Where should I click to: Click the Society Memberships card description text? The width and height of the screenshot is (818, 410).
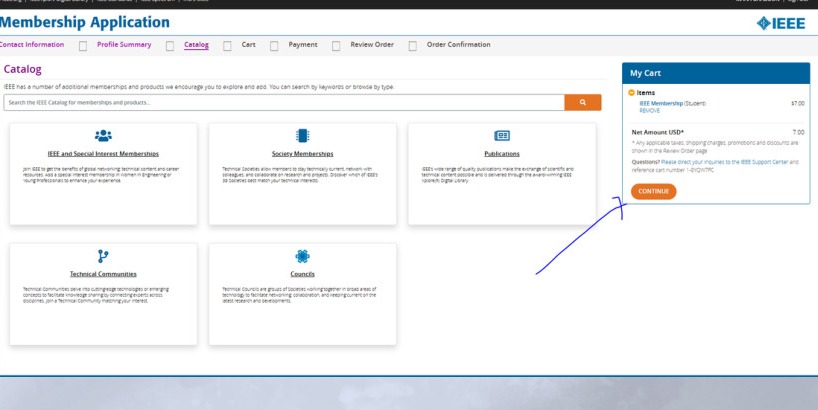(300, 175)
